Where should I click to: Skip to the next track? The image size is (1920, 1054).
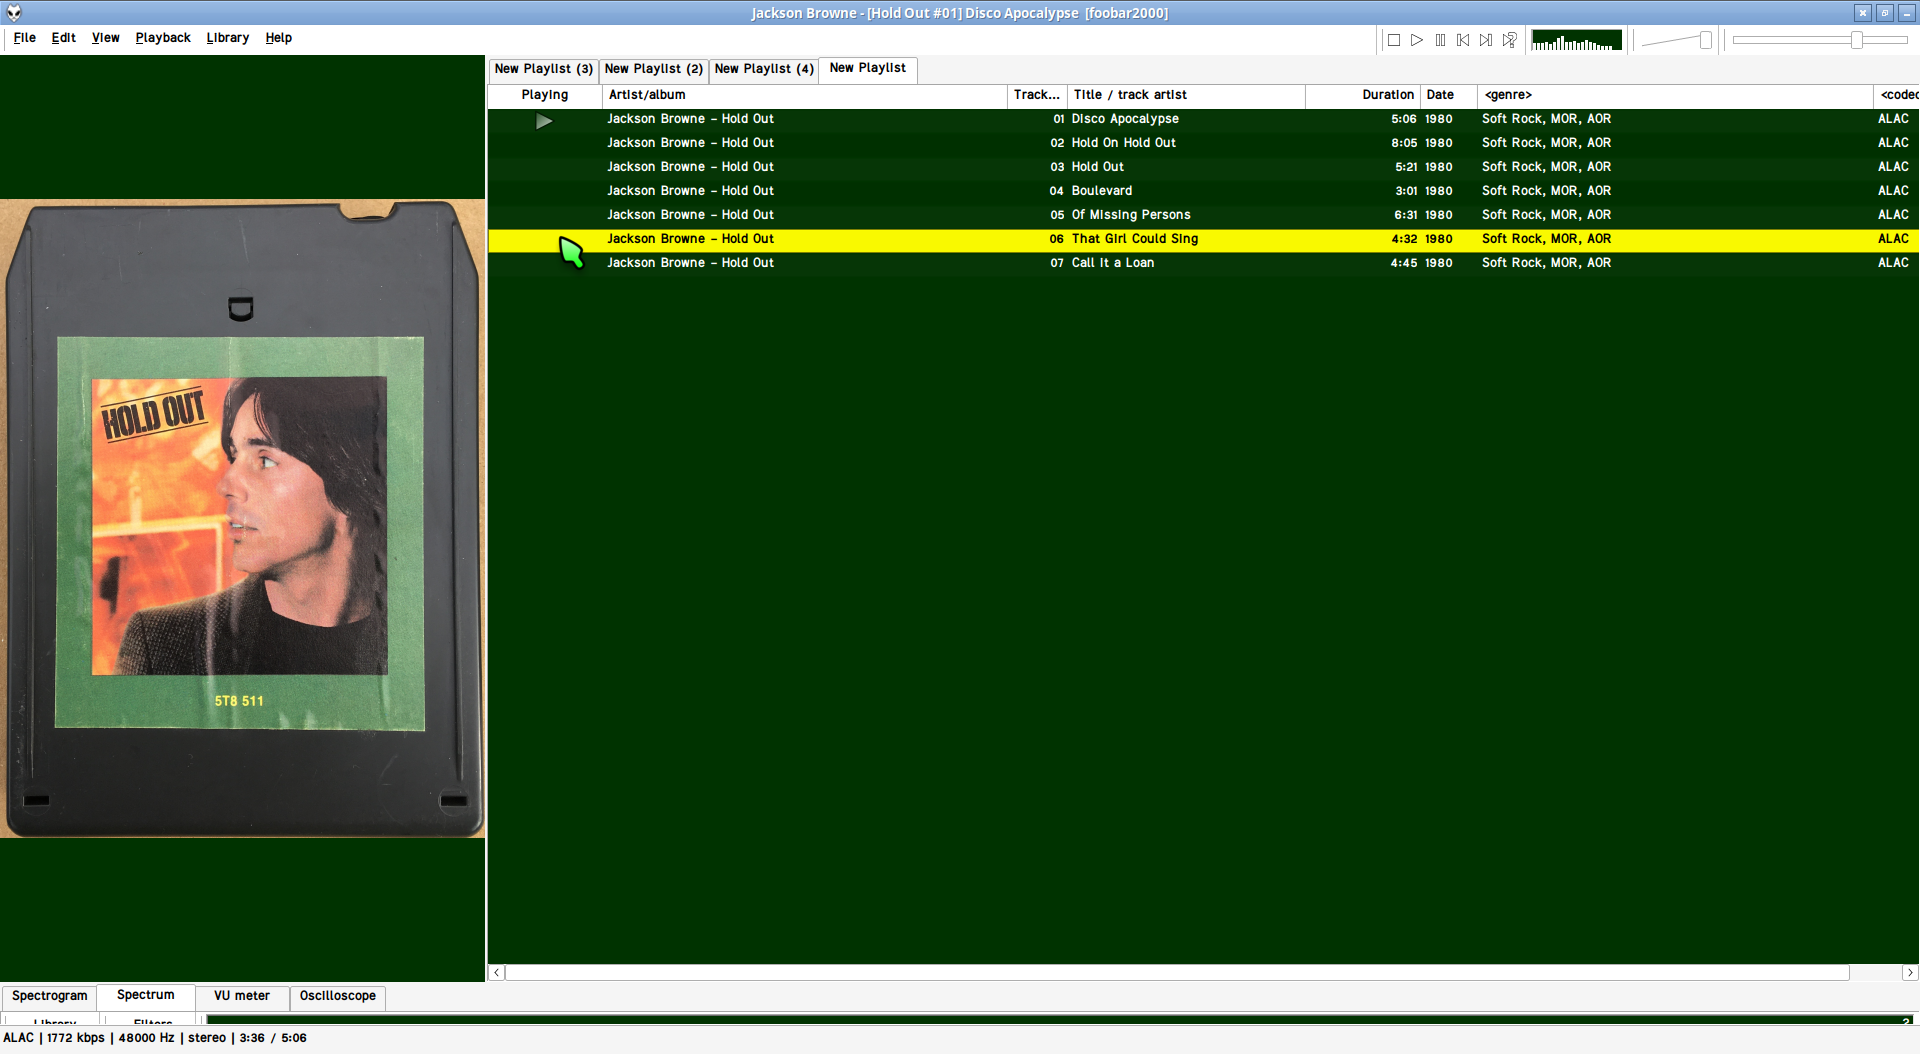(x=1486, y=40)
